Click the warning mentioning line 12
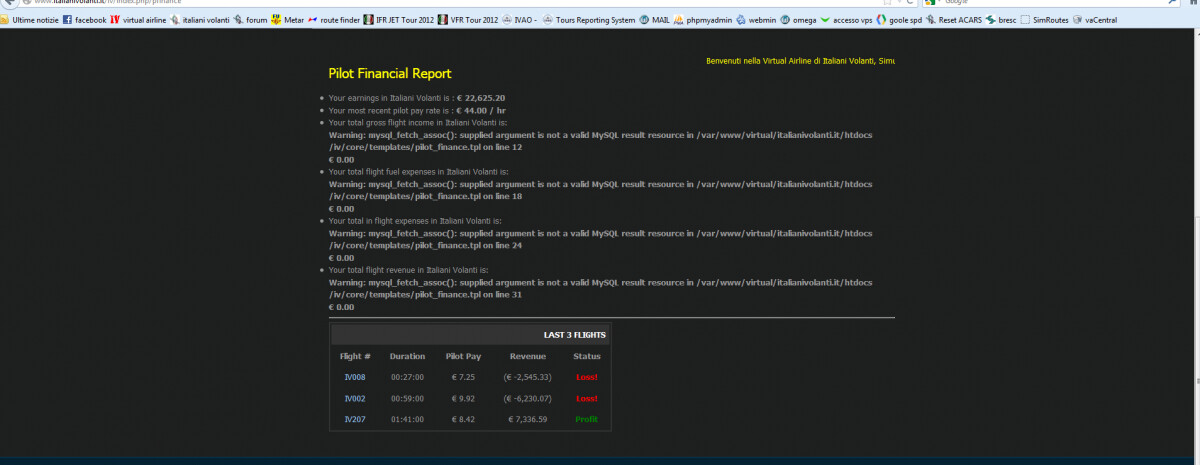This screenshot has height=465, width=1200. tap(600, 141)
